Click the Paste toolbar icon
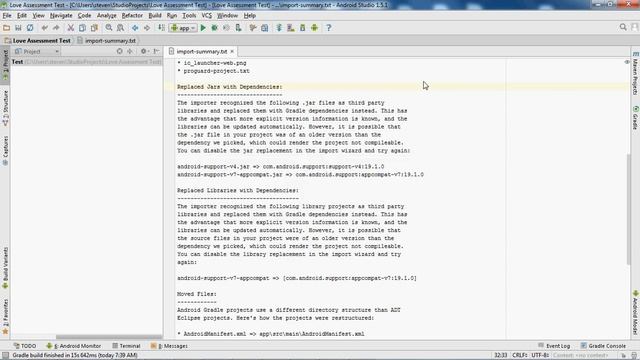 [94, 28]
